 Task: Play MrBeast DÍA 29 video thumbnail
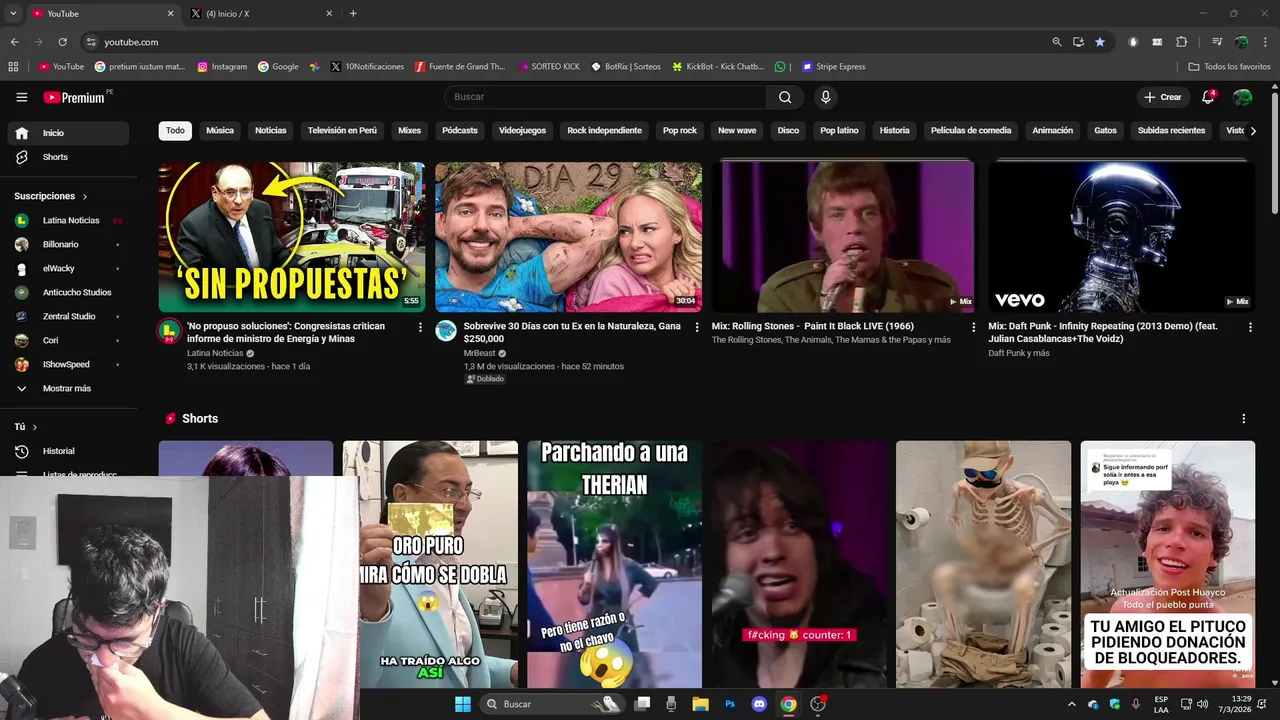click(568, 237)
